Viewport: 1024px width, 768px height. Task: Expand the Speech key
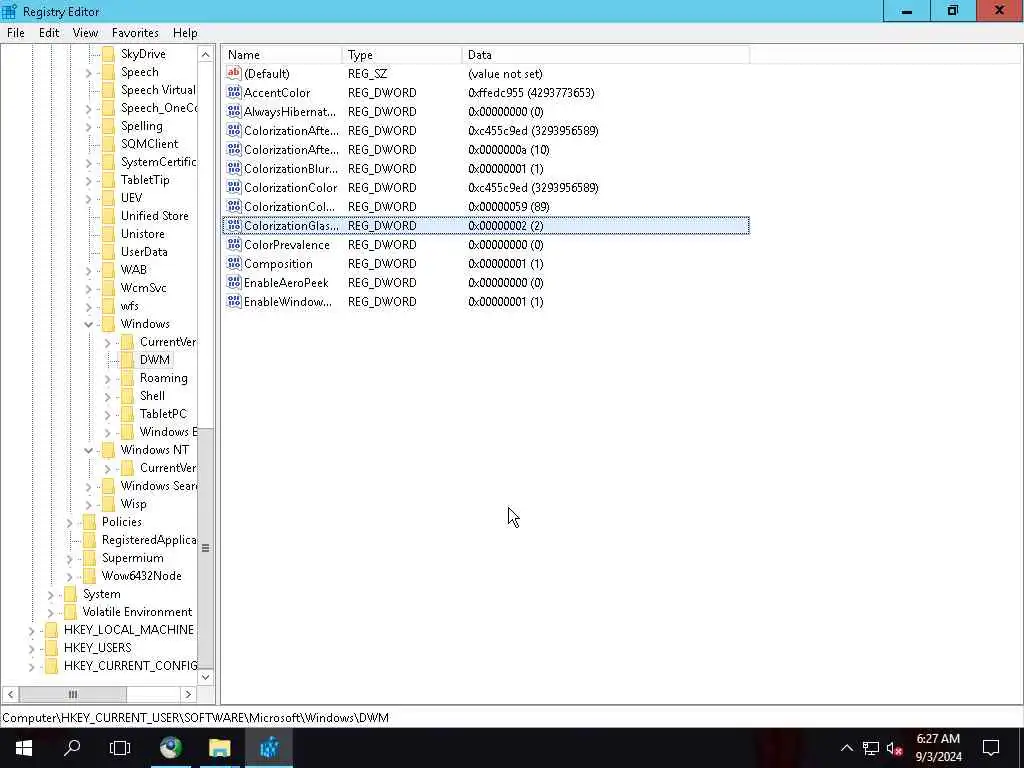click(89, 72)
